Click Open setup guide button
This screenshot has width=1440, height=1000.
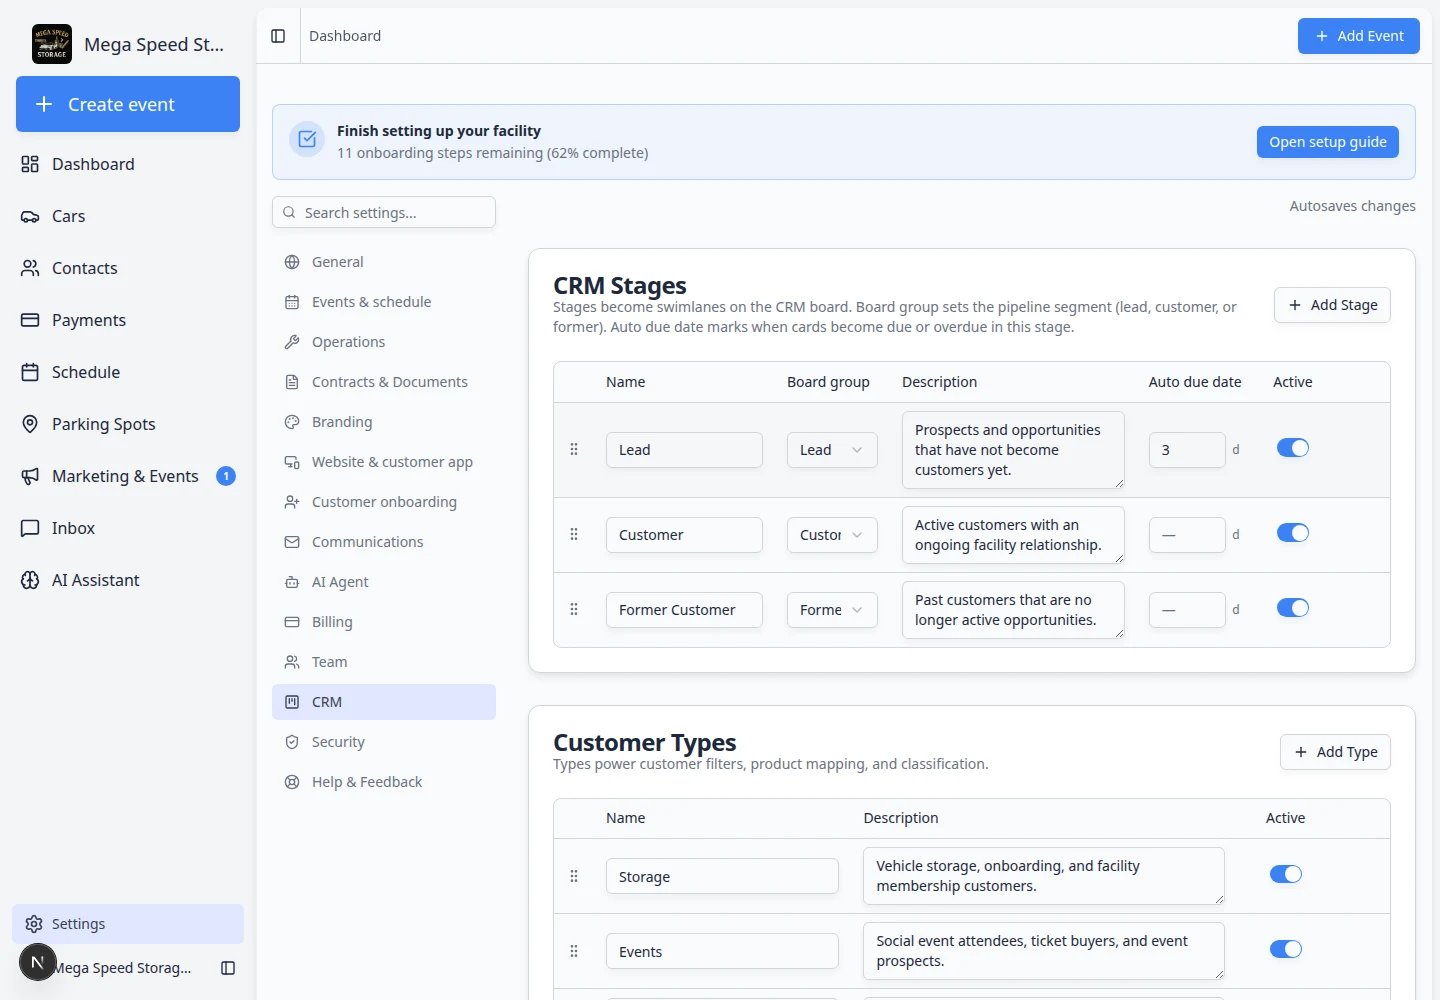1328,142
